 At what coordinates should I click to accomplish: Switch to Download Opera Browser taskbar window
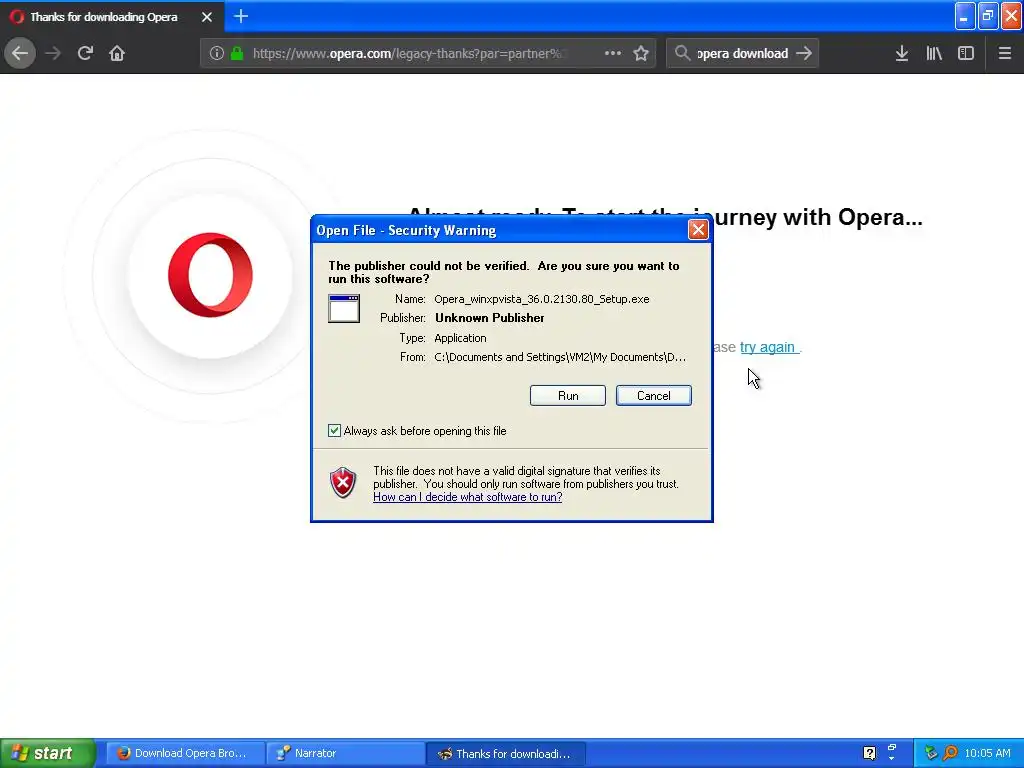185,753
